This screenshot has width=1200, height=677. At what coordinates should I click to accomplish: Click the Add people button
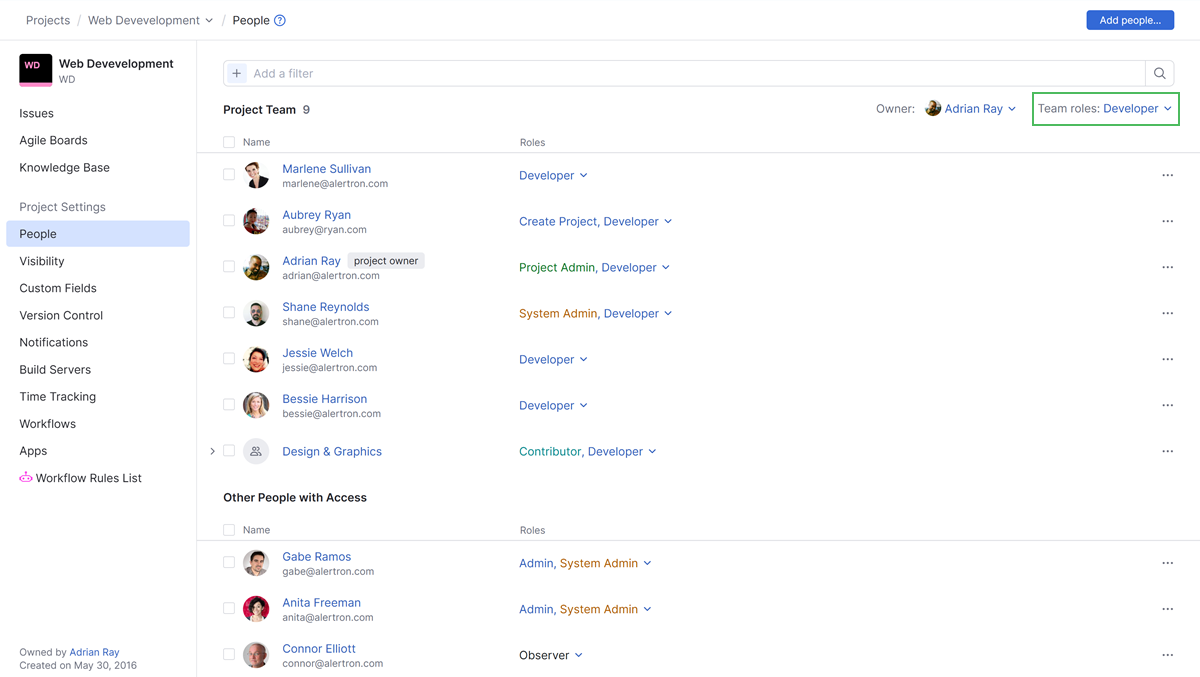[1130, 19]
